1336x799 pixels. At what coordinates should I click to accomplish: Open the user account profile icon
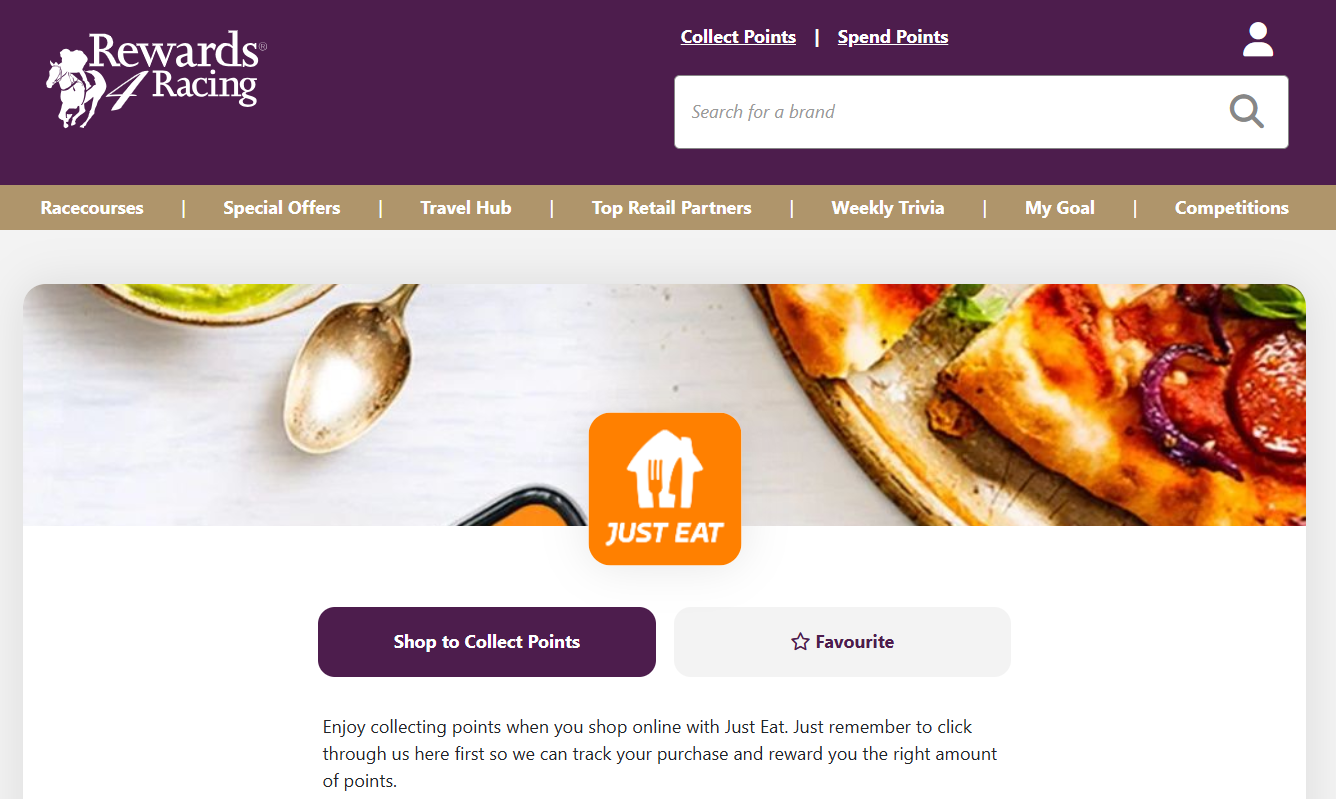(1257, 40)
